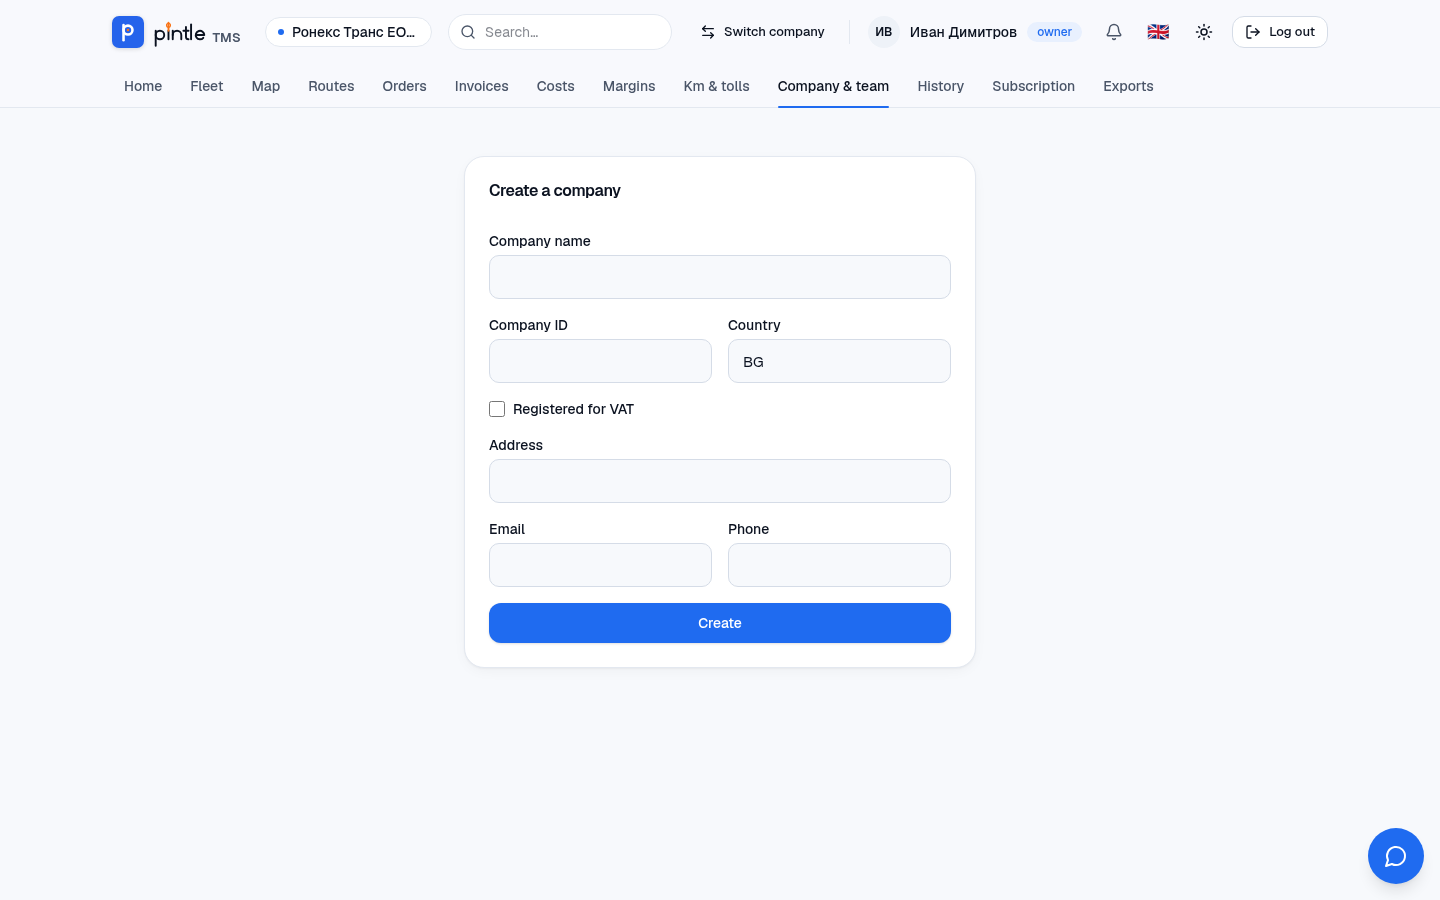The width and height of the screenshot is (1440, 900).
Task: Click the Country field showing BG
Action: [839, 361]
